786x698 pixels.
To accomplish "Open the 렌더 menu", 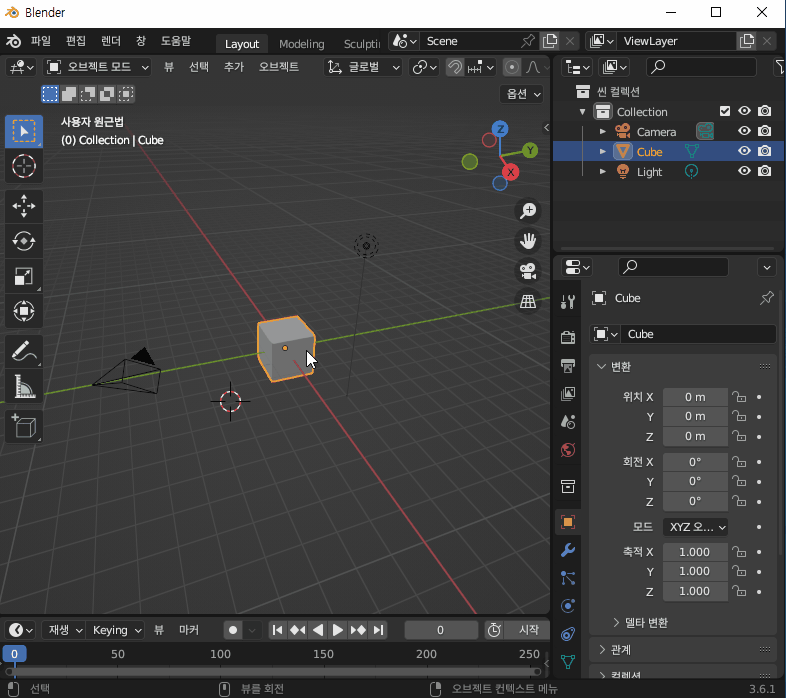I will [x=111, y=41].
